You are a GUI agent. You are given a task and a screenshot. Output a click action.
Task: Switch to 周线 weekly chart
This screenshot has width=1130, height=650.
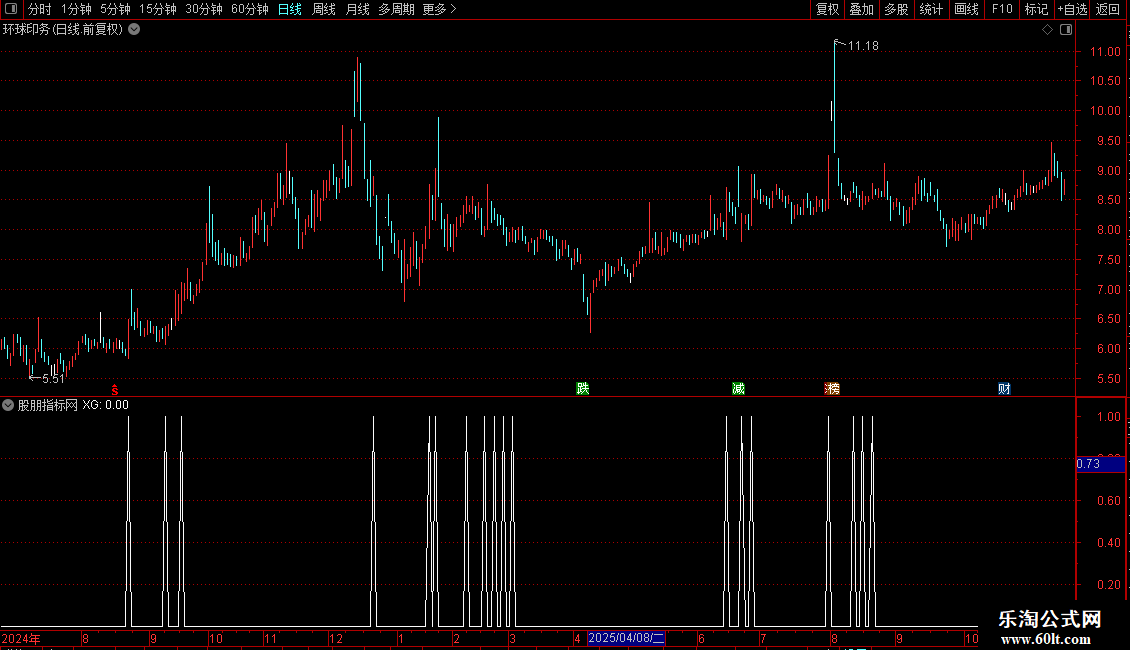coord(324,9)
